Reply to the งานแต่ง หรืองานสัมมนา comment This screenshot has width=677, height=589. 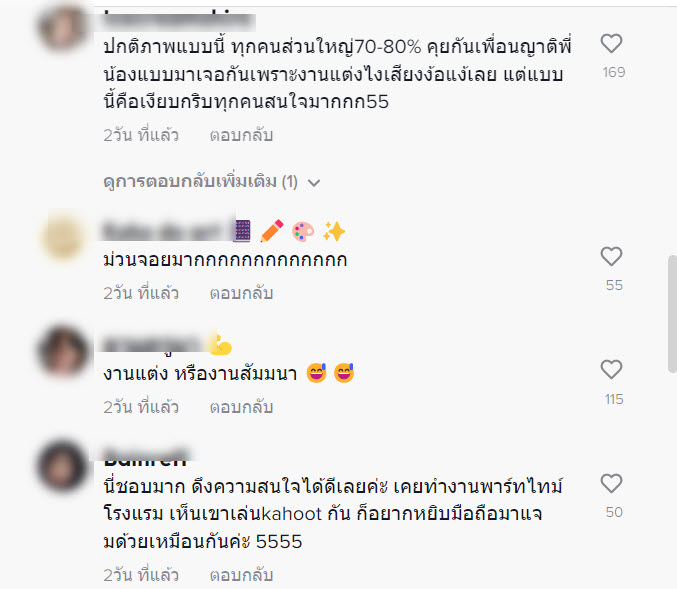pos(241,407)
